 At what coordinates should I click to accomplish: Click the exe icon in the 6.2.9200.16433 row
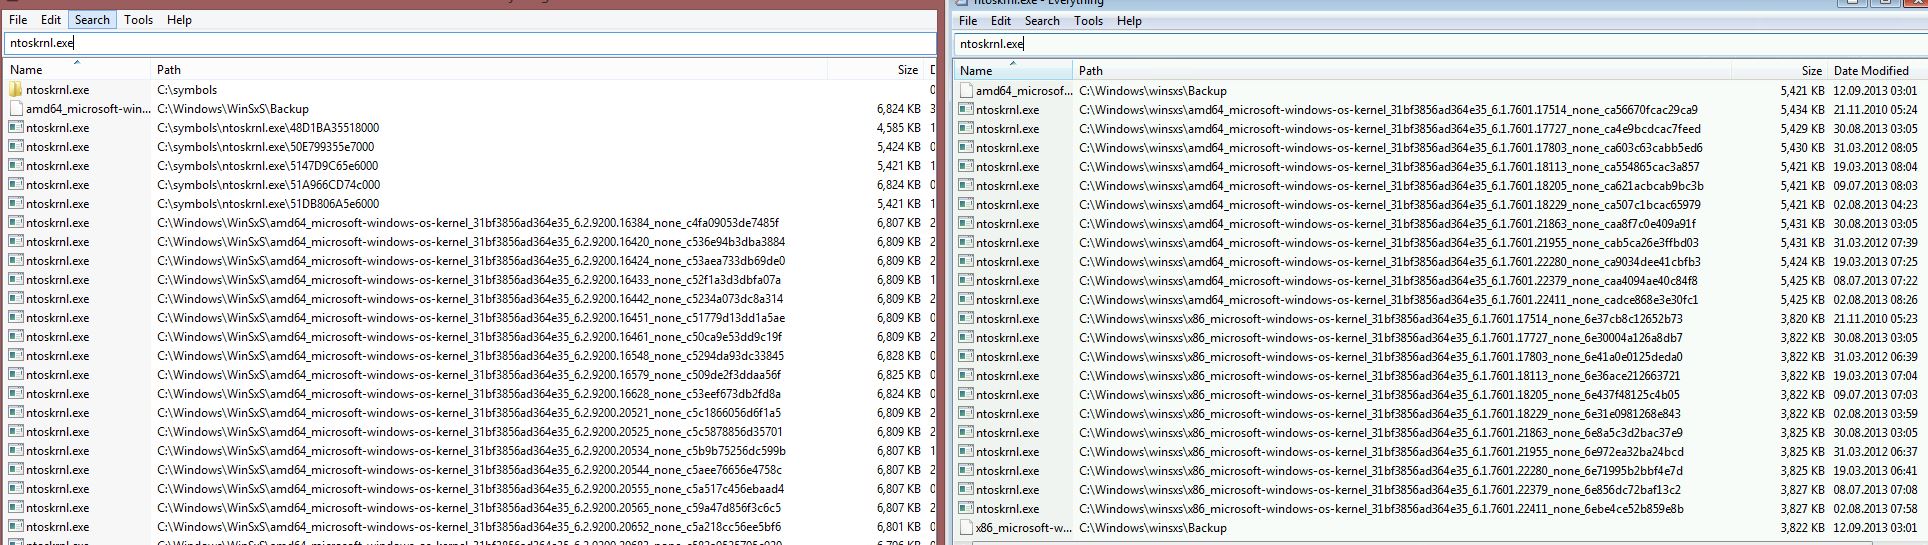pos(16,280)
